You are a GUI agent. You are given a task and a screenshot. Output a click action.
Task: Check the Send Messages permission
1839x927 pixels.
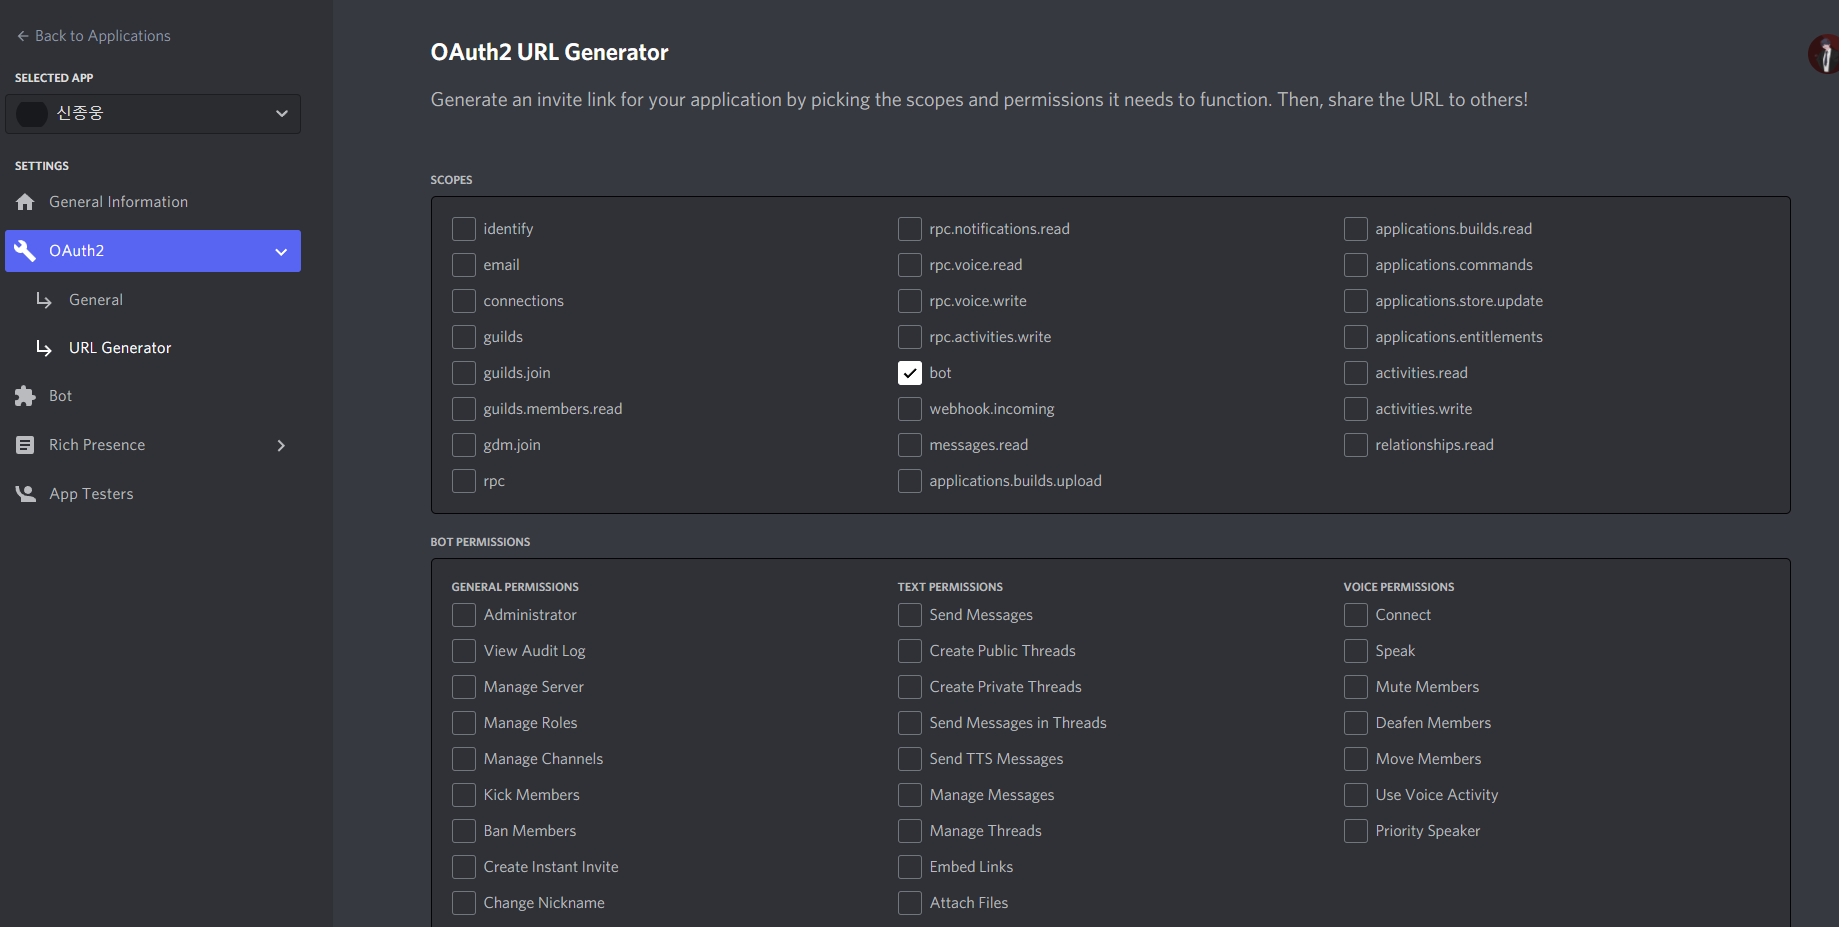tap(910, 615)
